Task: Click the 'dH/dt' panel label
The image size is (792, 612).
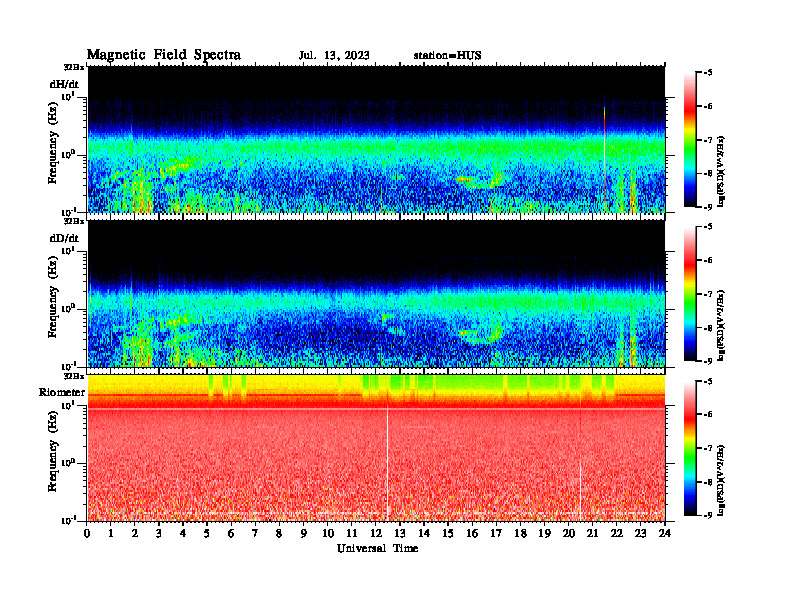Action: (x=64, y=84)
